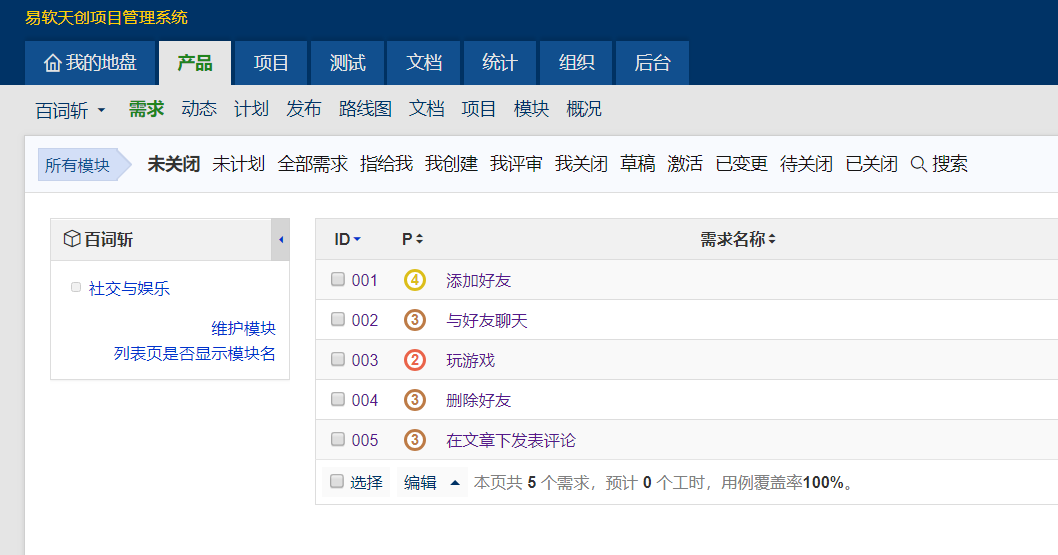Click the 所有模块 breadcrumb label
The image size is (1058, 555).
click(x=77, y=165)
